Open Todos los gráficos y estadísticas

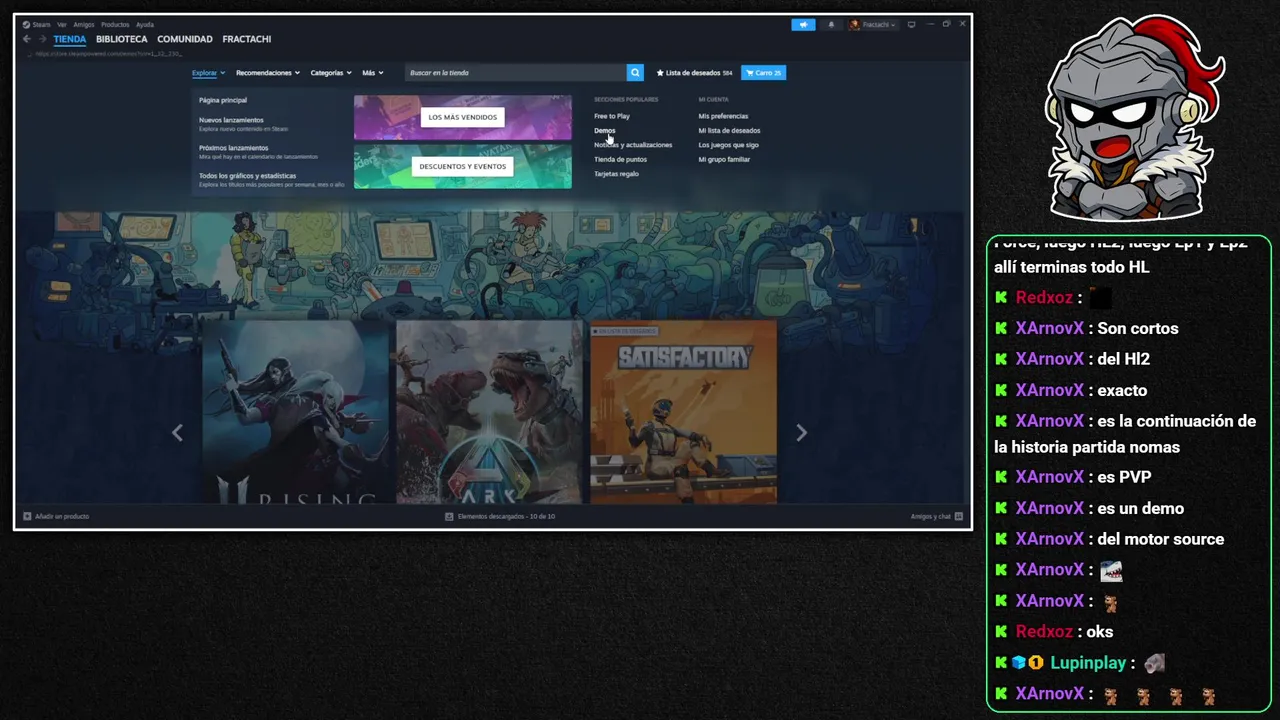point(247,176)
